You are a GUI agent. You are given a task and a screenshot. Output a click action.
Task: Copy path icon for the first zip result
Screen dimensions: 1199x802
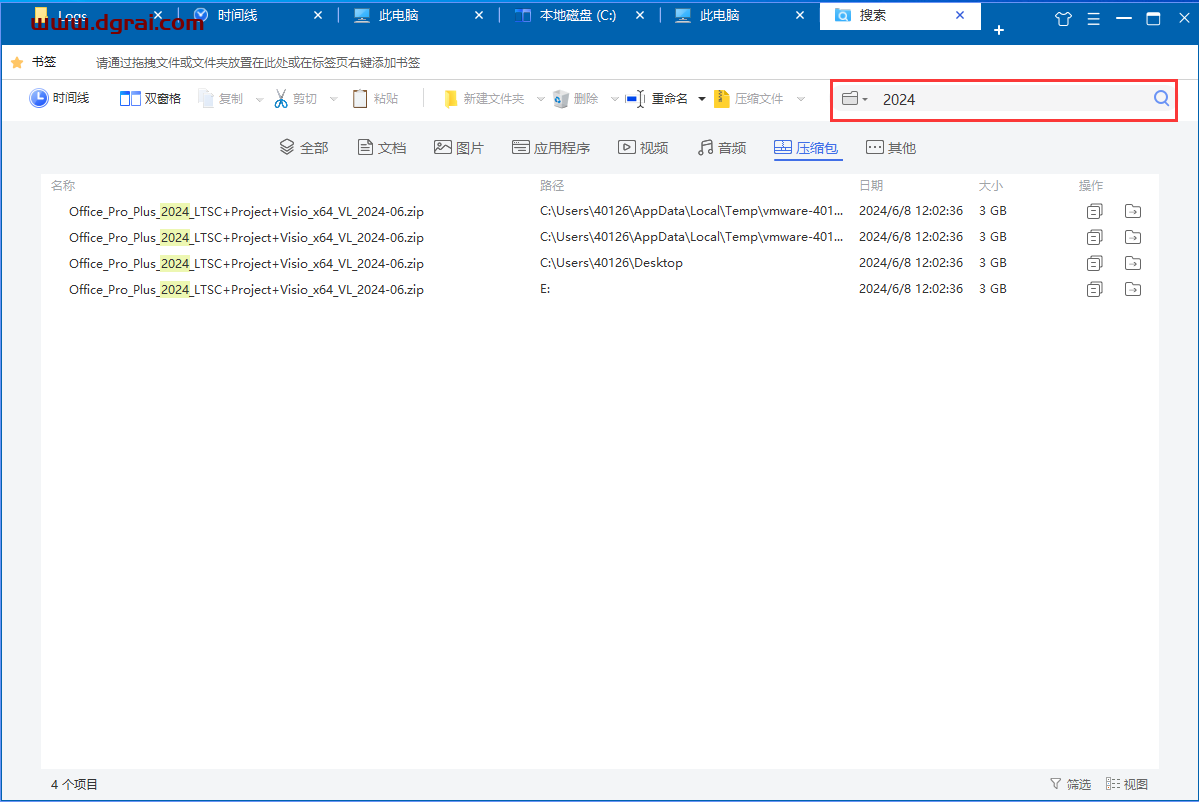(x=1094, y=211)
